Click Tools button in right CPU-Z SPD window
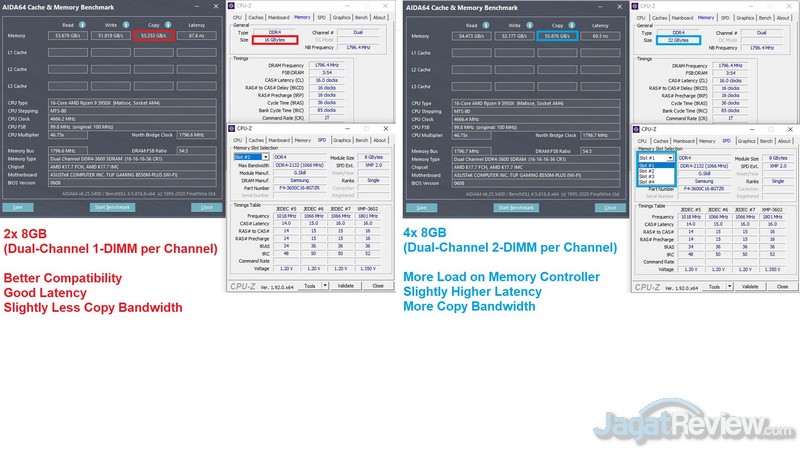Image resolution: width=800 pixels, height=450 pixels. 714,287
